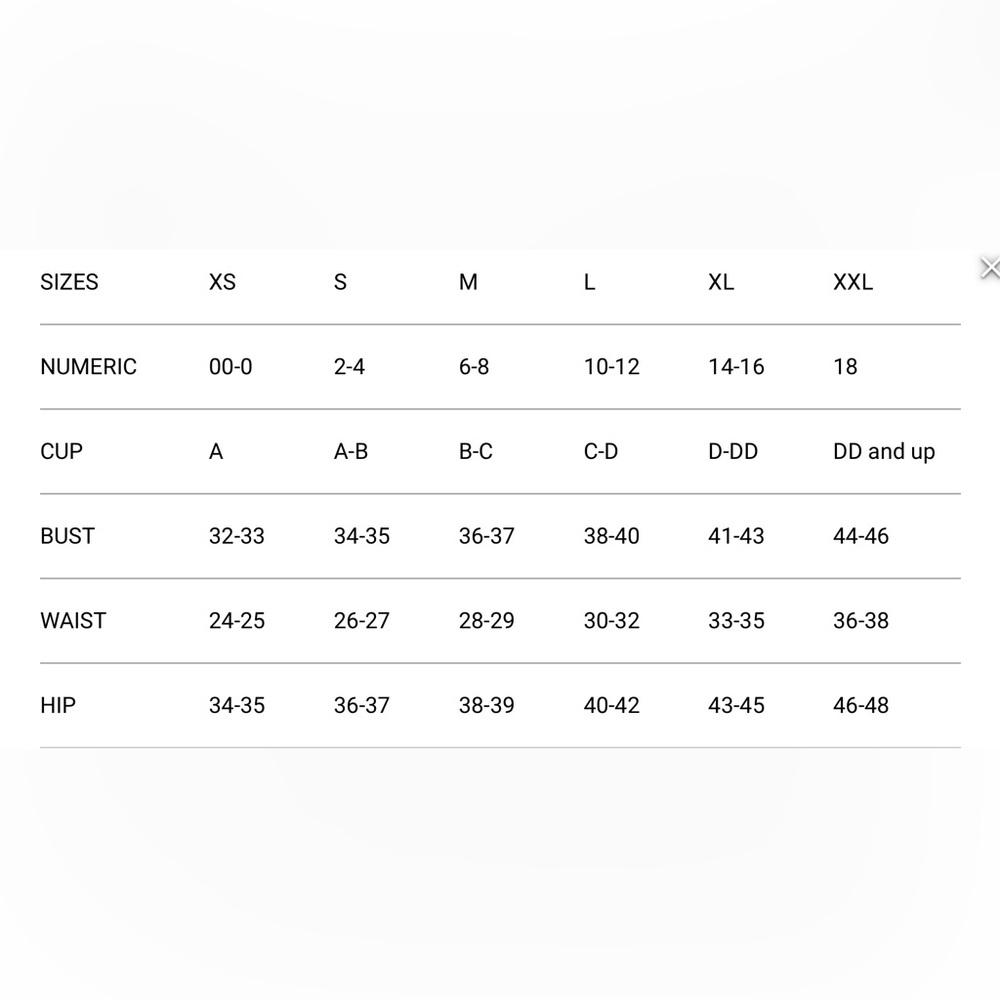This screenshot has height=1000, width=1000.
Task: Click waist measurement 33-35
Action: [736, 621]
